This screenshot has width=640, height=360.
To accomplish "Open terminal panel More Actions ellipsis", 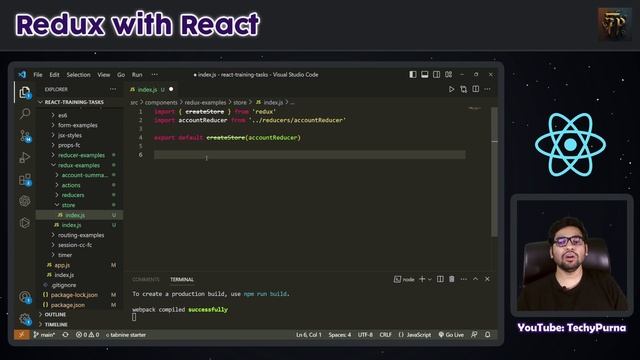I will tap(464, 279).
